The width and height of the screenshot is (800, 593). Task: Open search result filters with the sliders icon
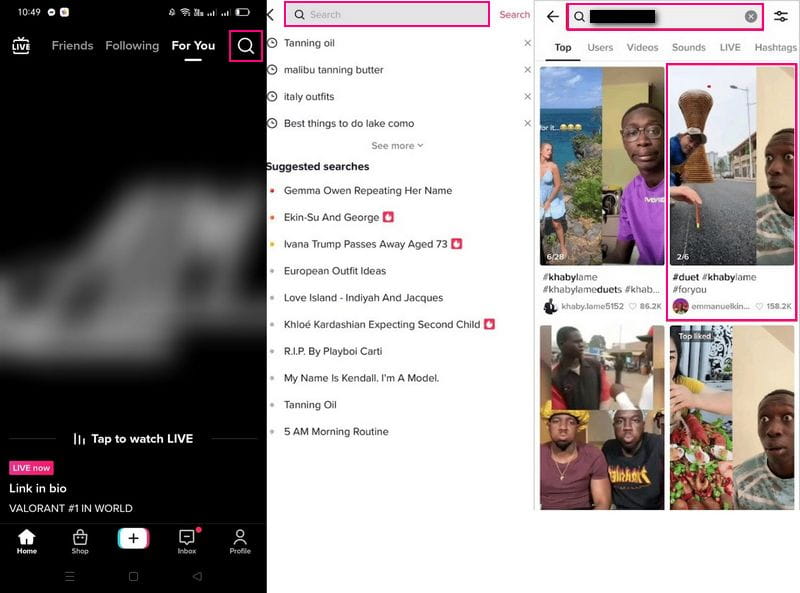[x=782, y=17]
